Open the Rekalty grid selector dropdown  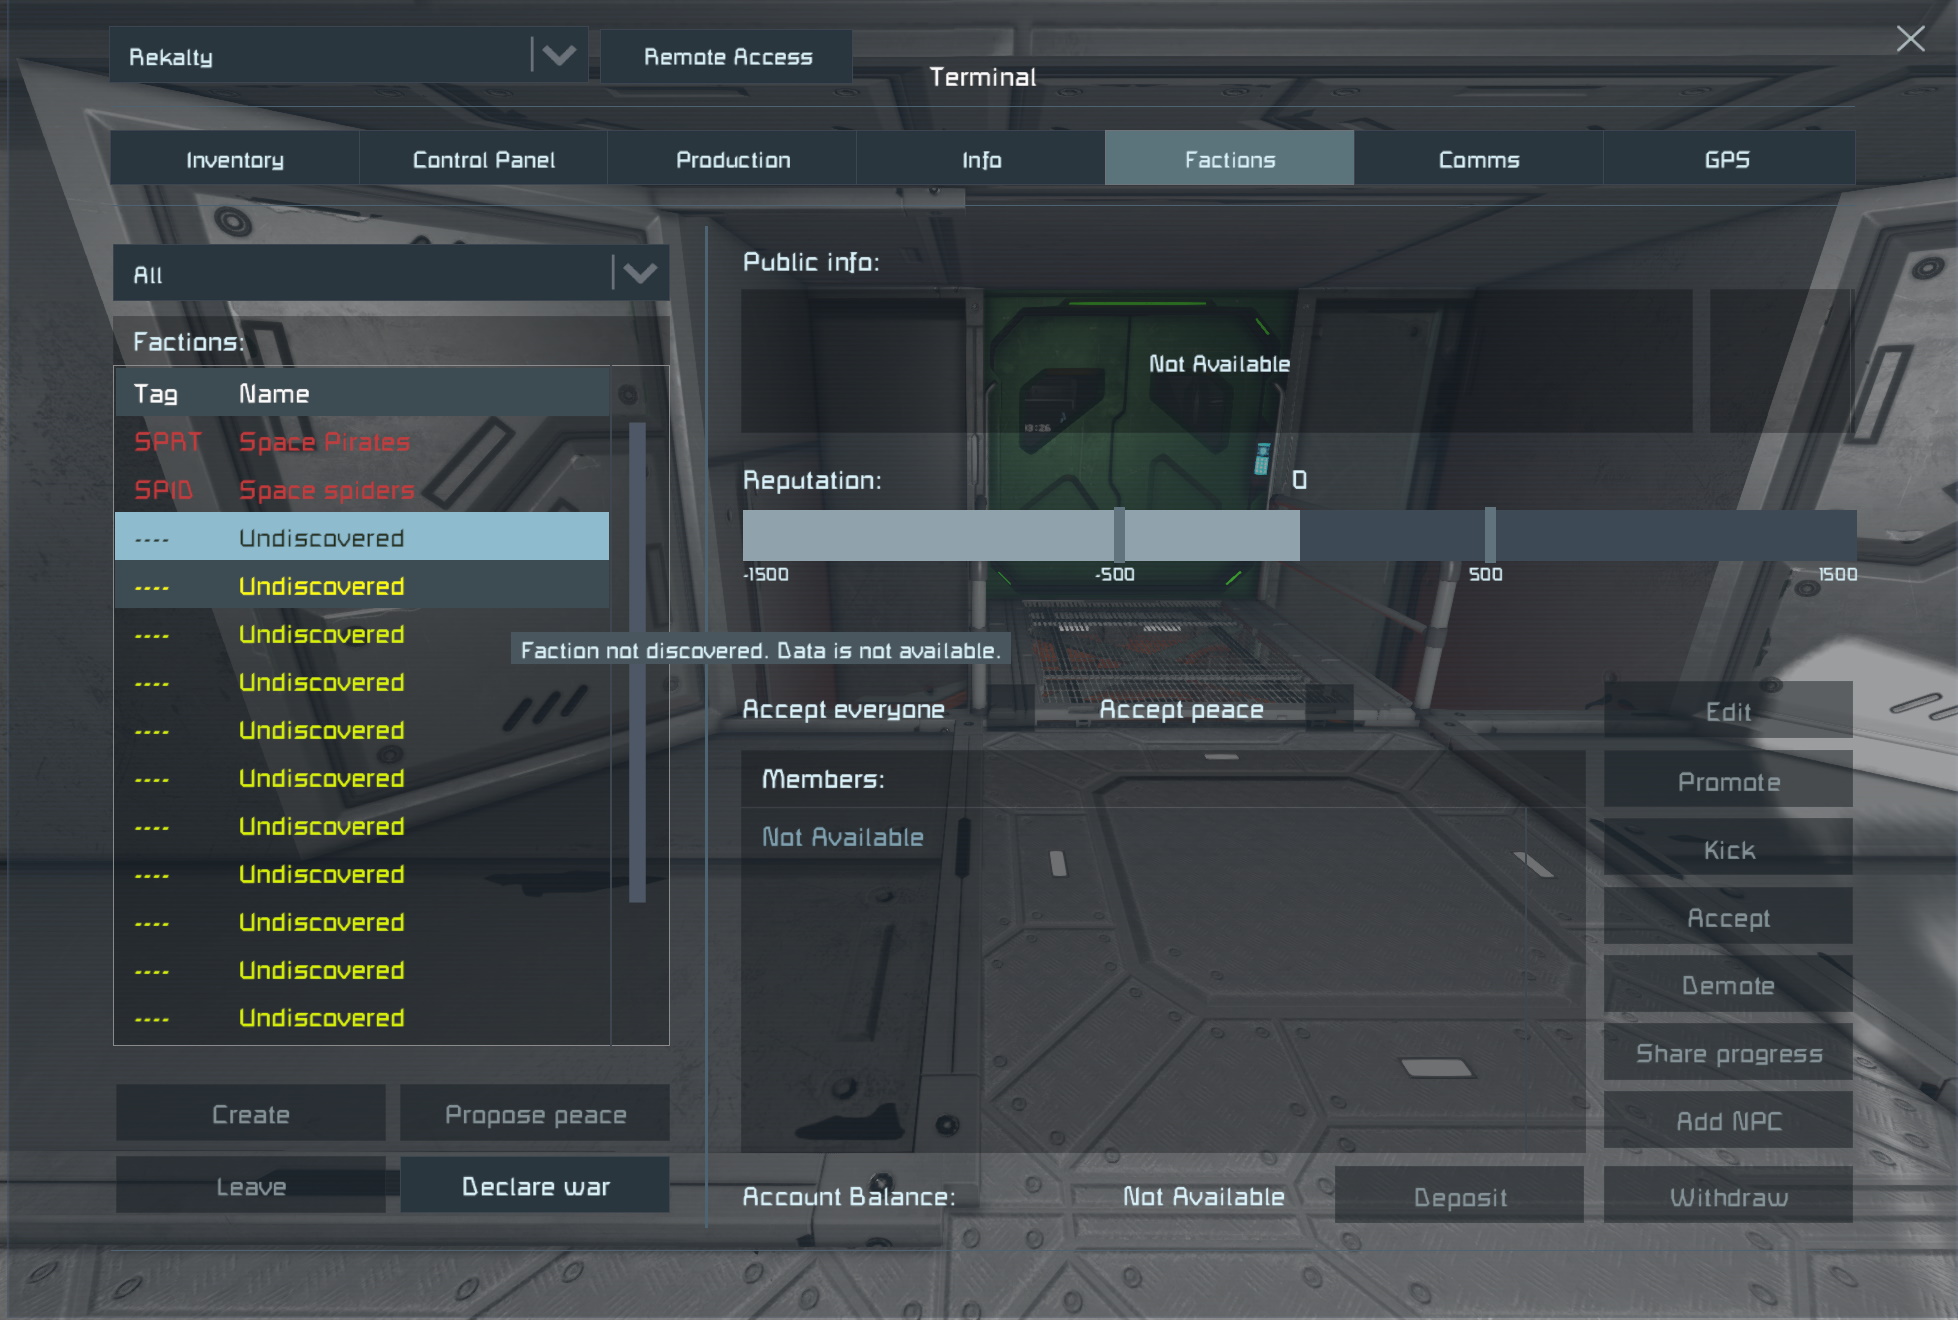pyautogui.click(x=320, y=56)
